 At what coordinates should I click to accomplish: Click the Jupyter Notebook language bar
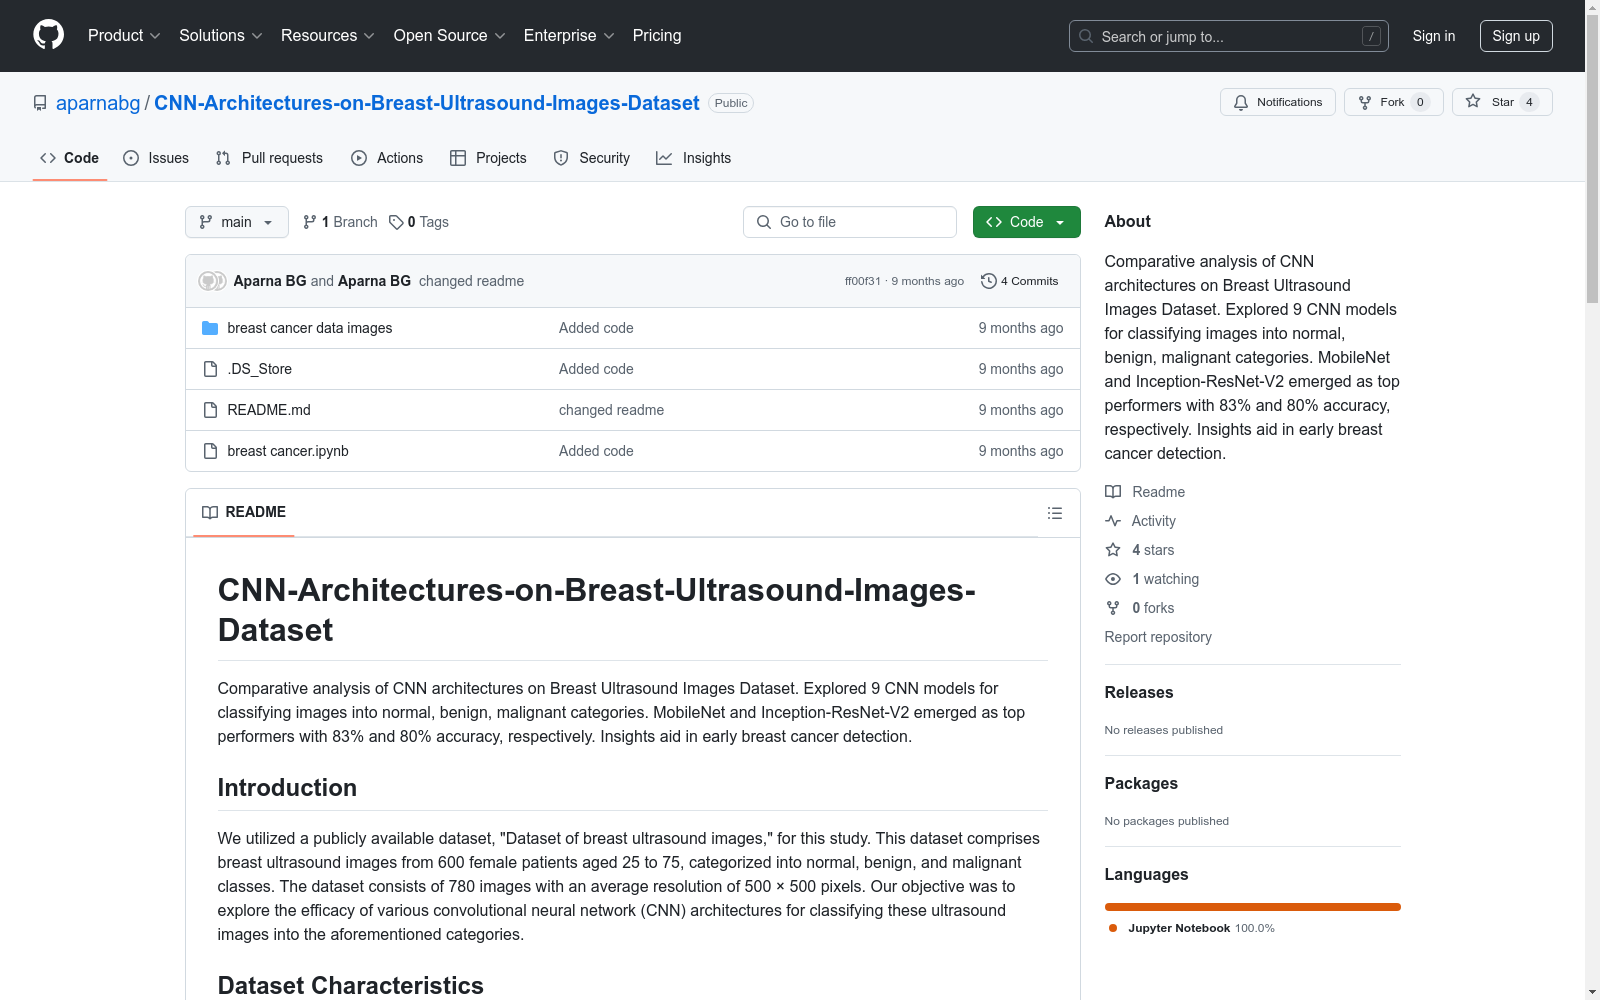tap(1252, 907)
